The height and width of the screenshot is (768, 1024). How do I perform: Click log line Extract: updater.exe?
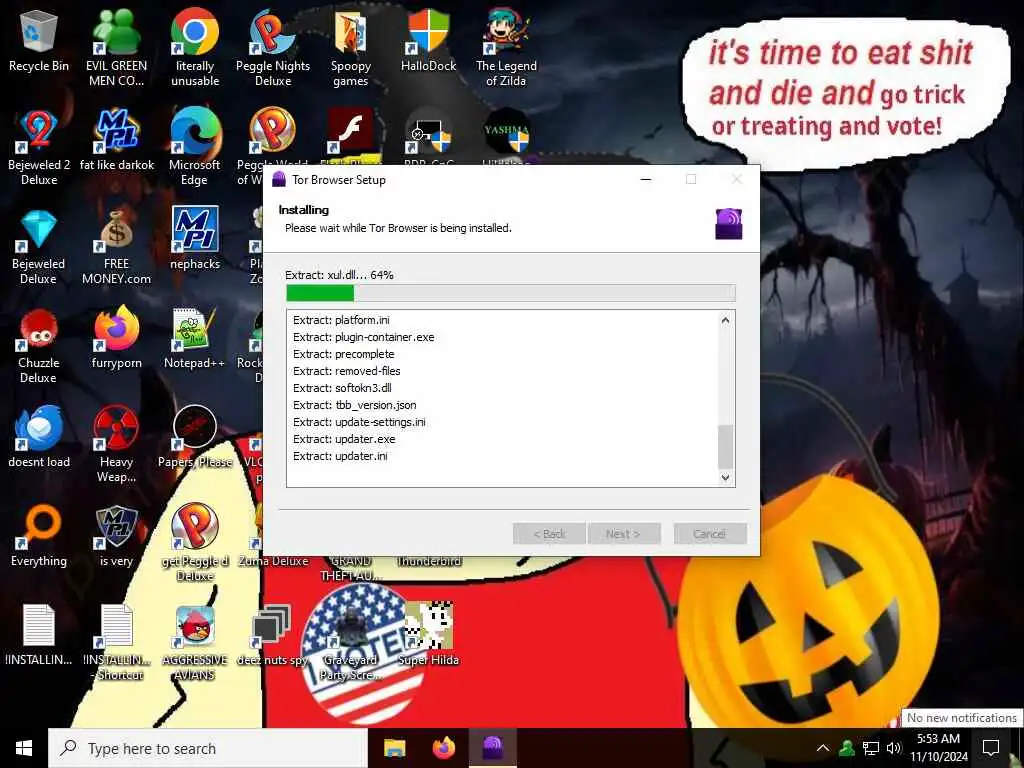point(344,439)
